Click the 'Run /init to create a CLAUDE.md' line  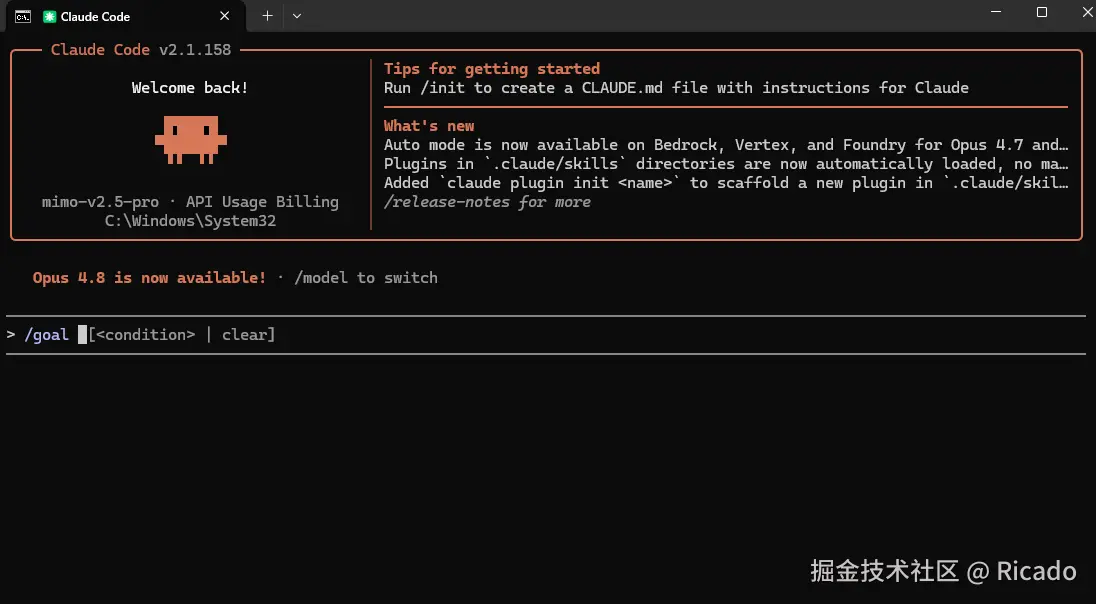(677, 88)
